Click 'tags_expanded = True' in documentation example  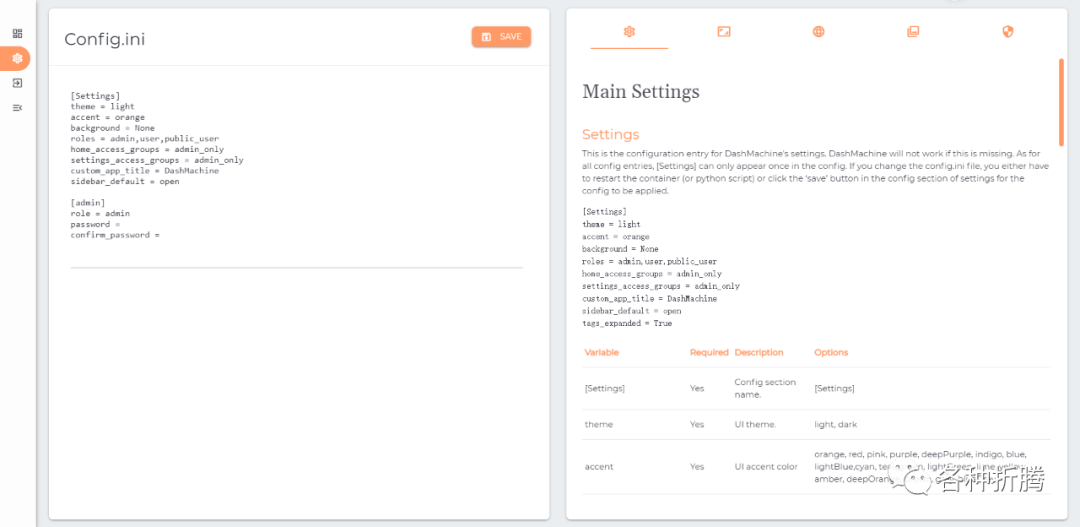coord(627,323)
